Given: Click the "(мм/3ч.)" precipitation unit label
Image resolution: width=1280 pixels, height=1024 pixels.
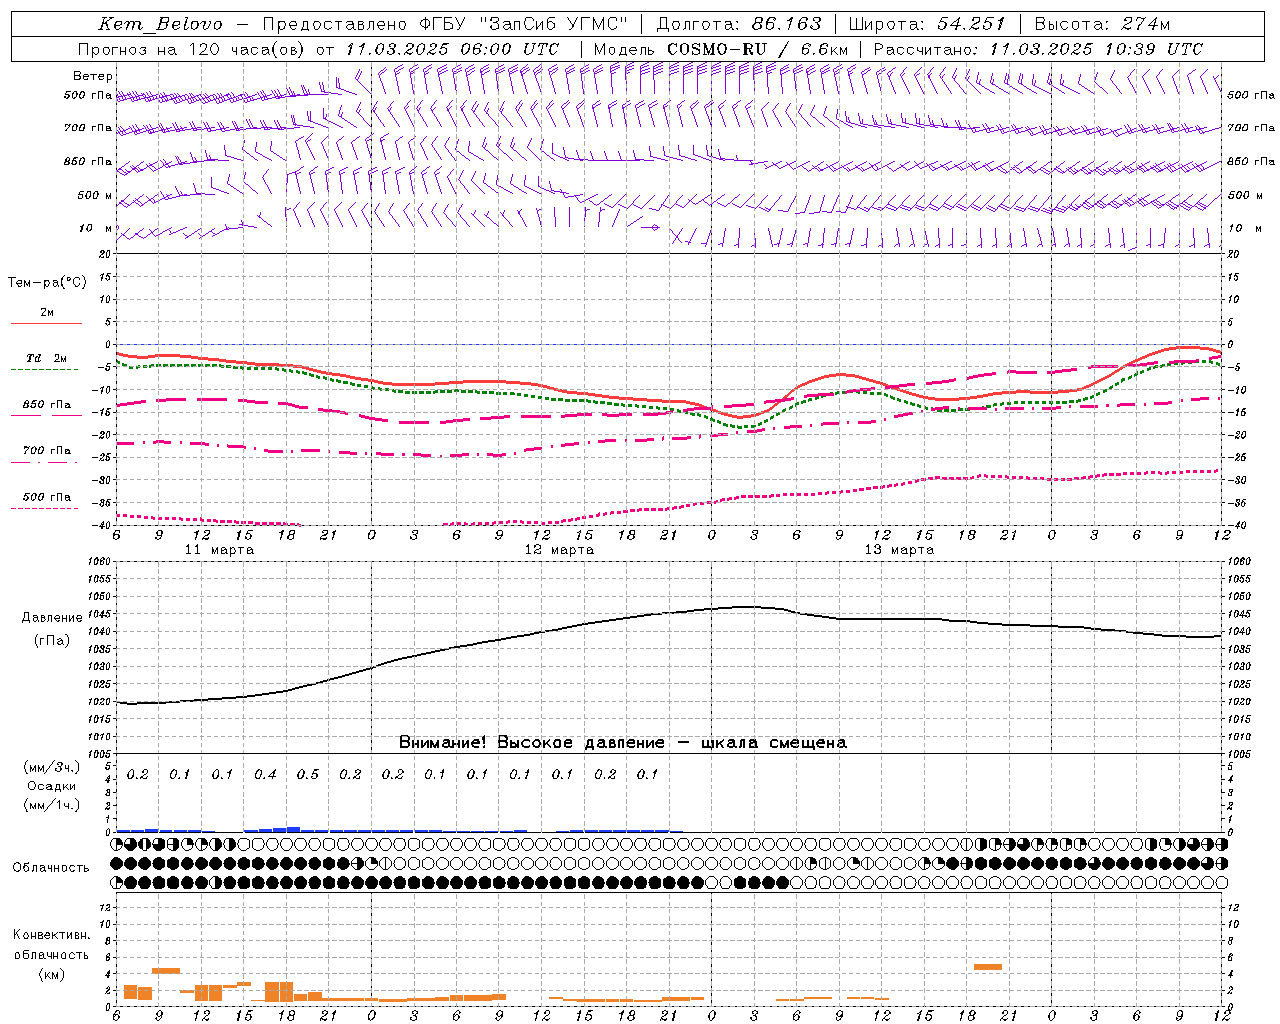Looking at the screenshot, I should [52, 767].
